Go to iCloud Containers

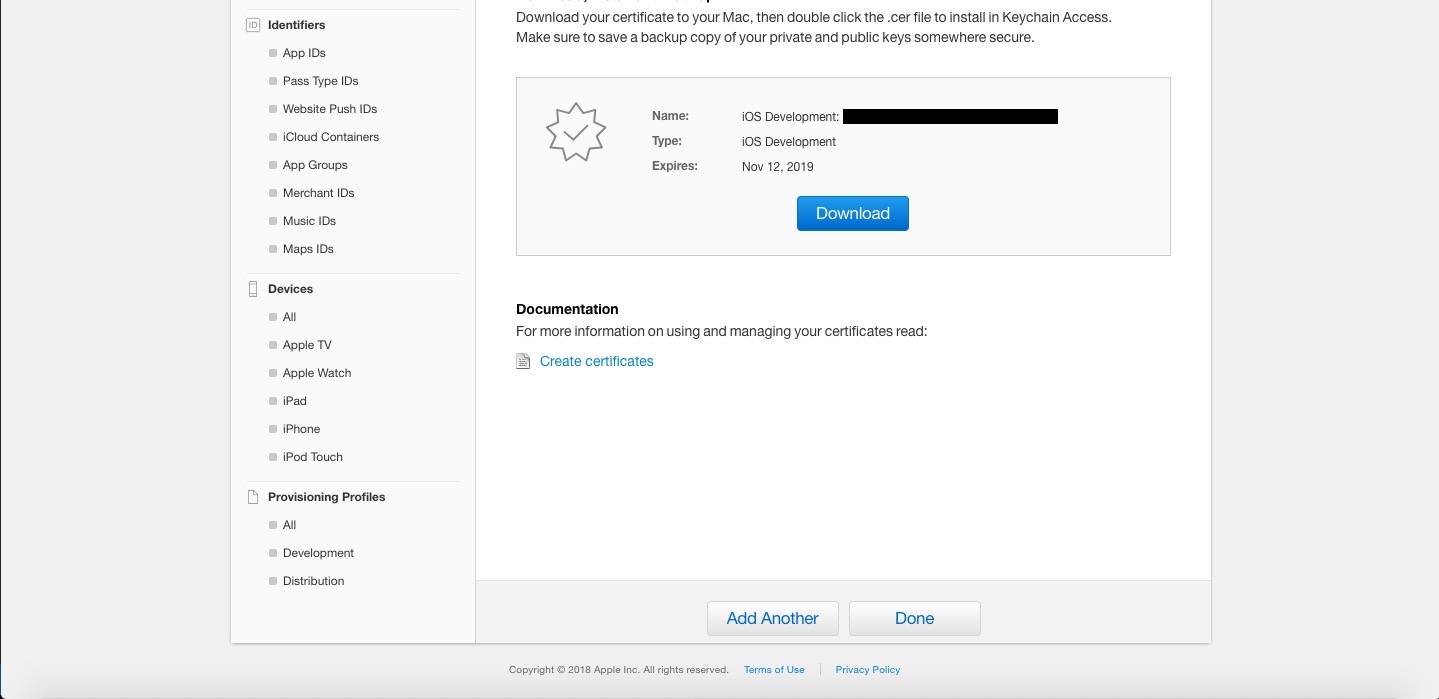click(331, 137)
